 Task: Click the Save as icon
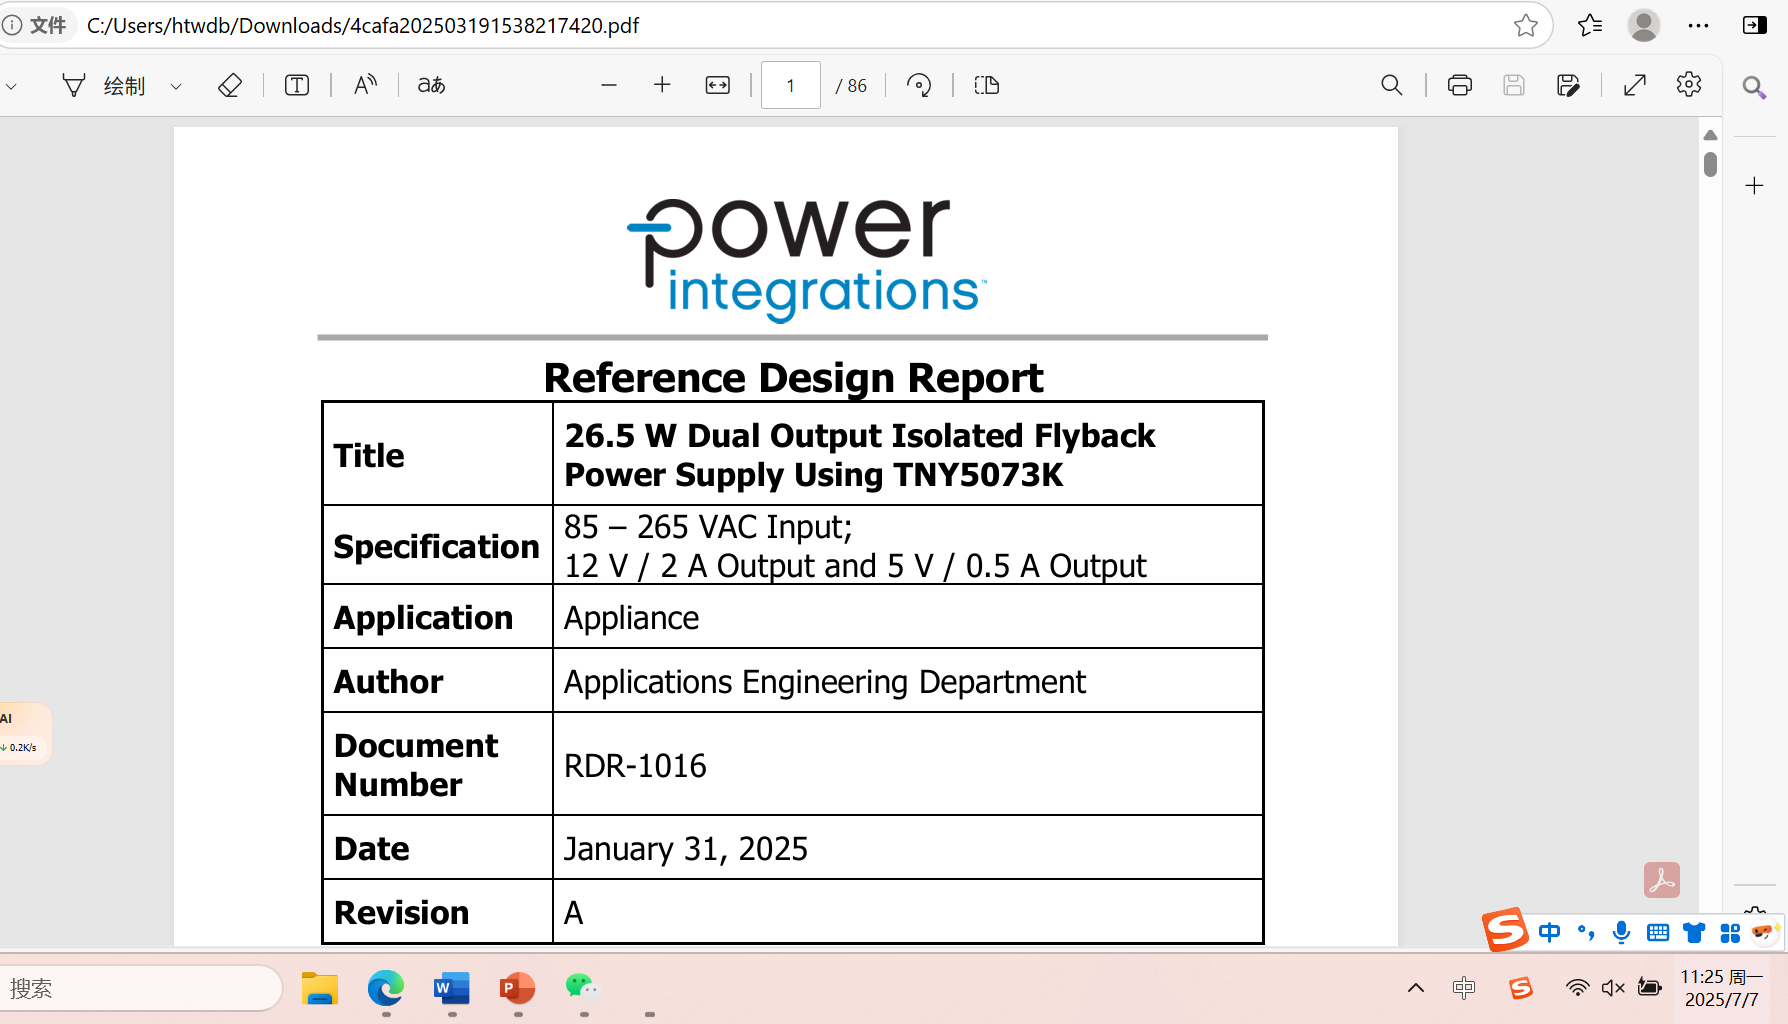[1568, 85]
